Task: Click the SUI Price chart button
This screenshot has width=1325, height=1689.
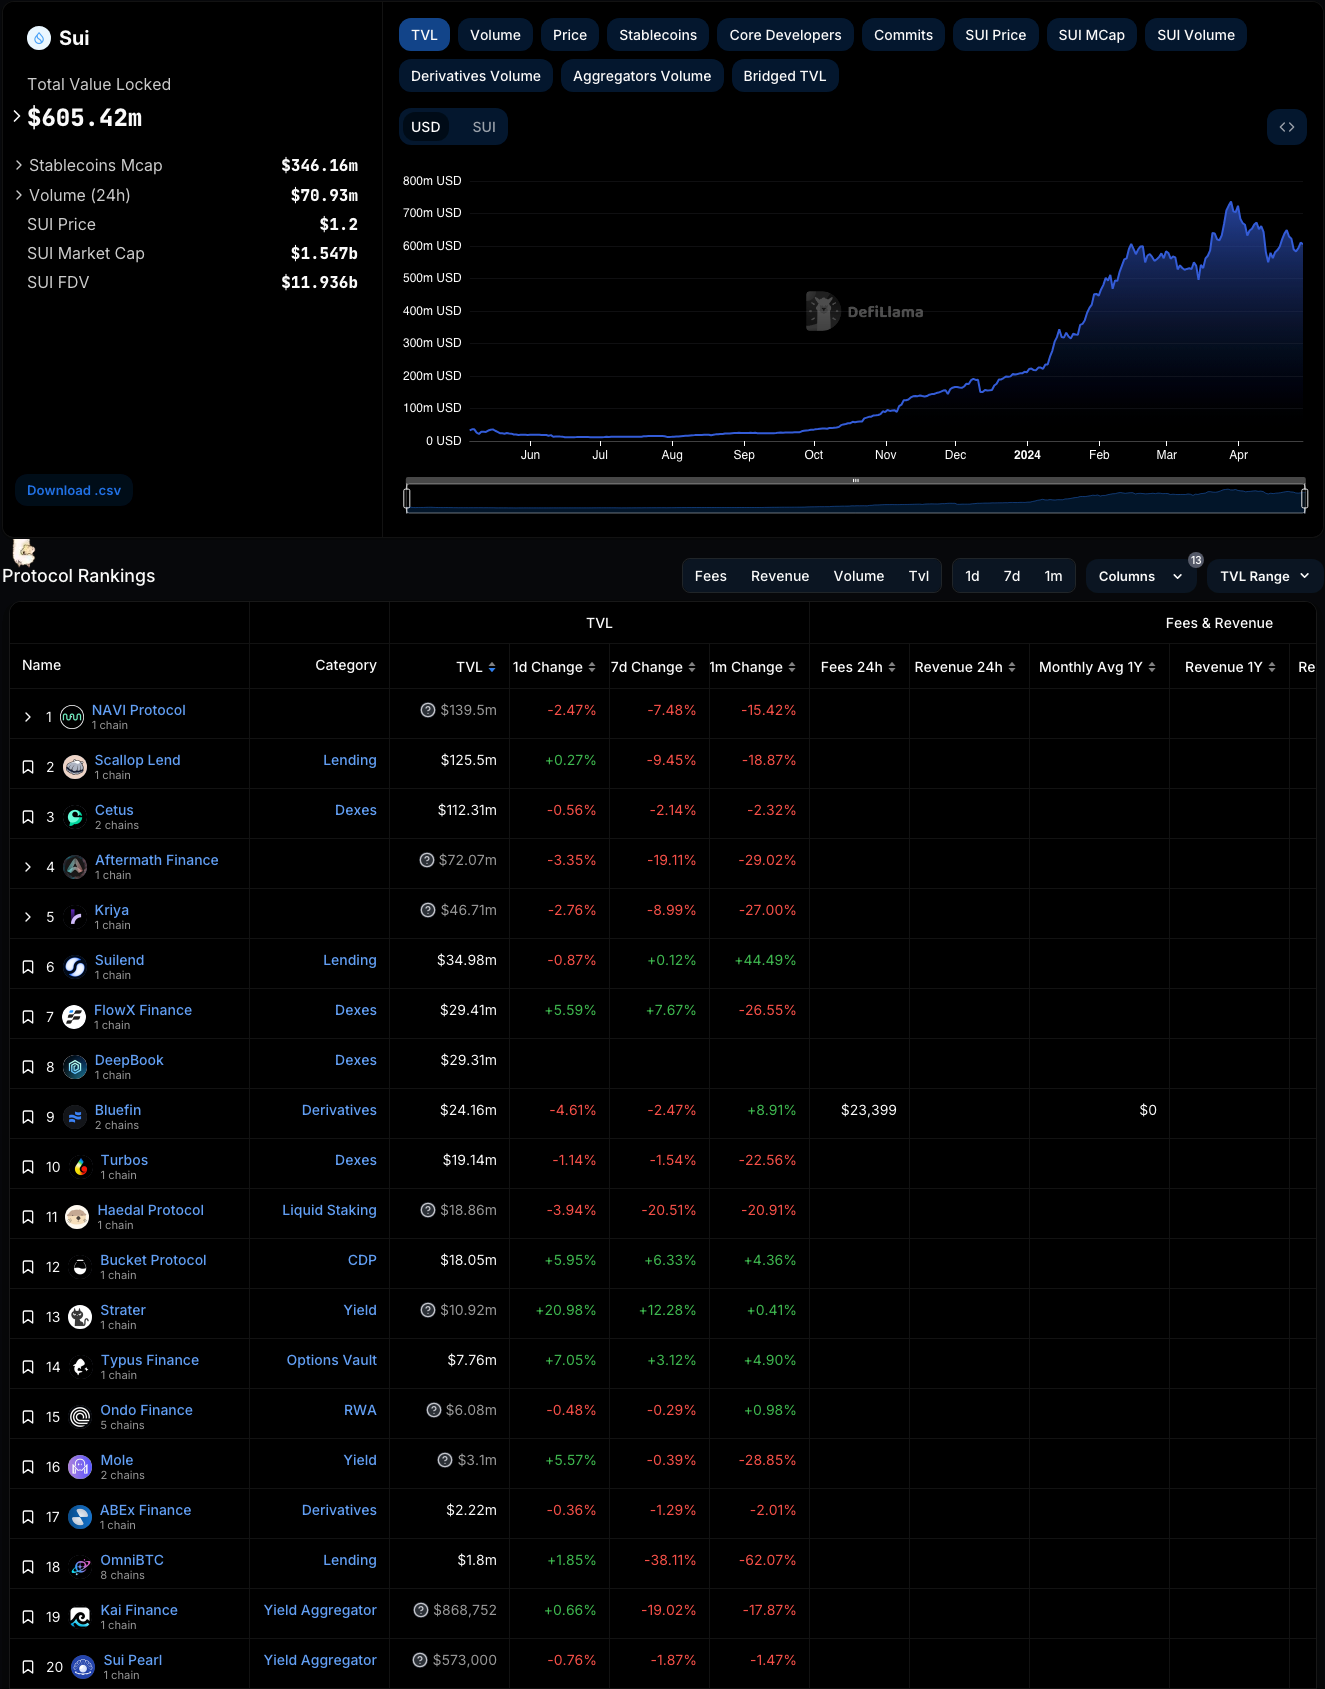Action: 995,35
